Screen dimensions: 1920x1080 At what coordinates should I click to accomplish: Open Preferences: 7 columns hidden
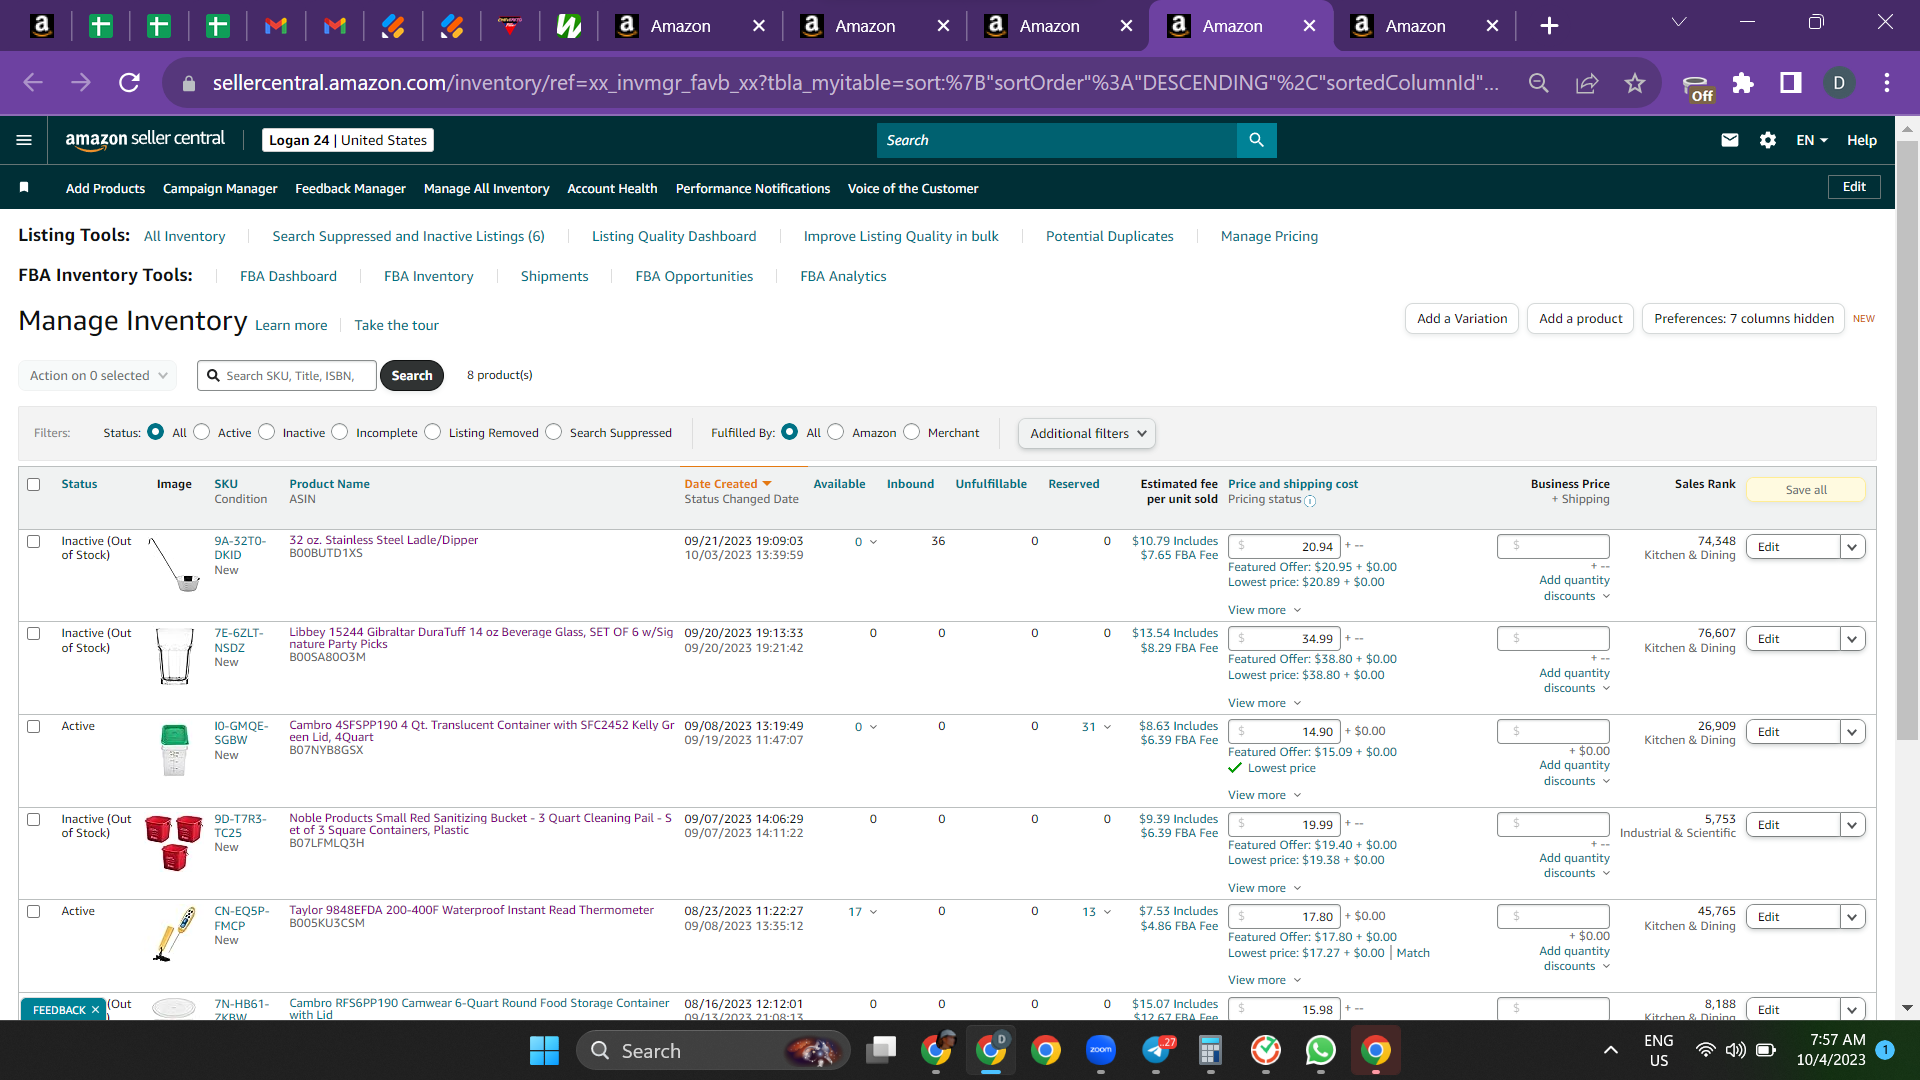click(x=1743, y=319)
